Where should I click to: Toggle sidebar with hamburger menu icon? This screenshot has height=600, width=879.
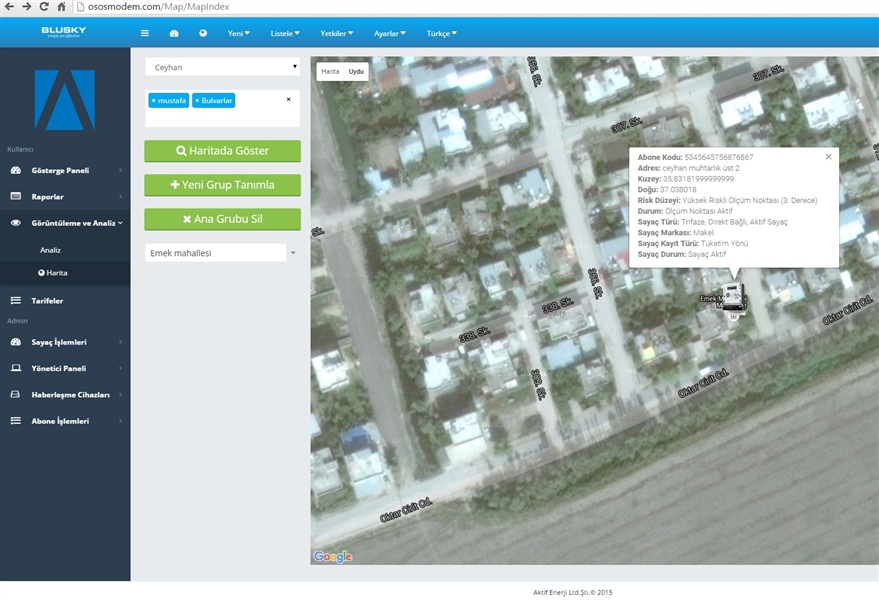pyautogui.click(x=145, y=33)
